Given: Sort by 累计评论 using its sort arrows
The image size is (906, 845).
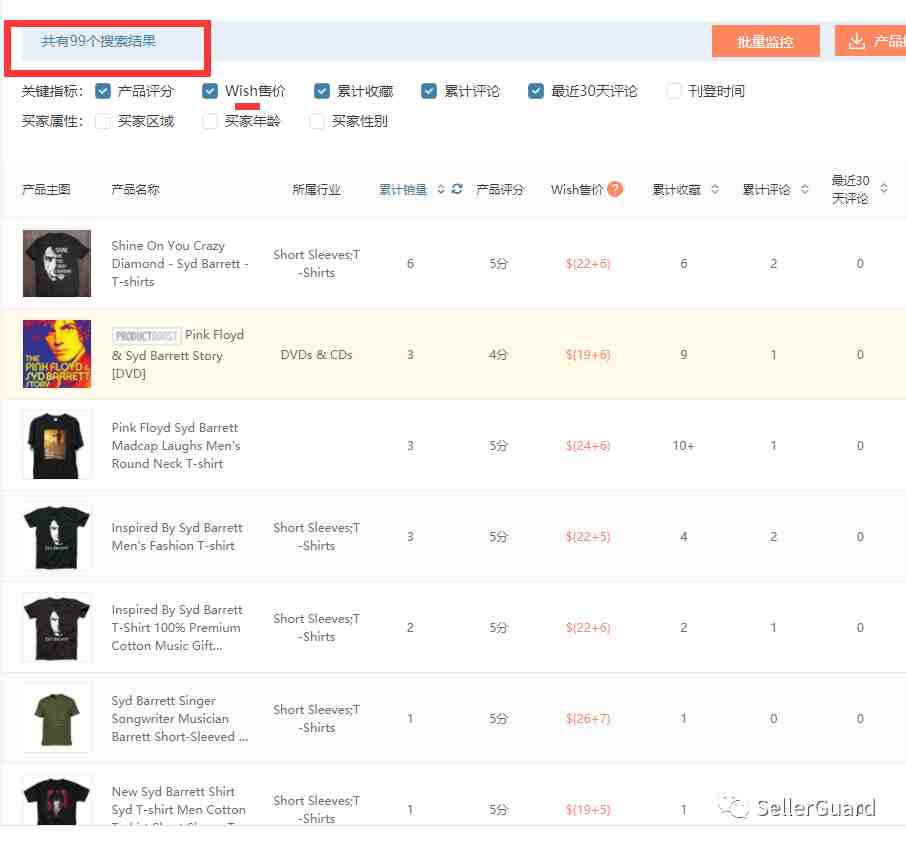Looking at the screenshot, I should click(x=804, y=189).
